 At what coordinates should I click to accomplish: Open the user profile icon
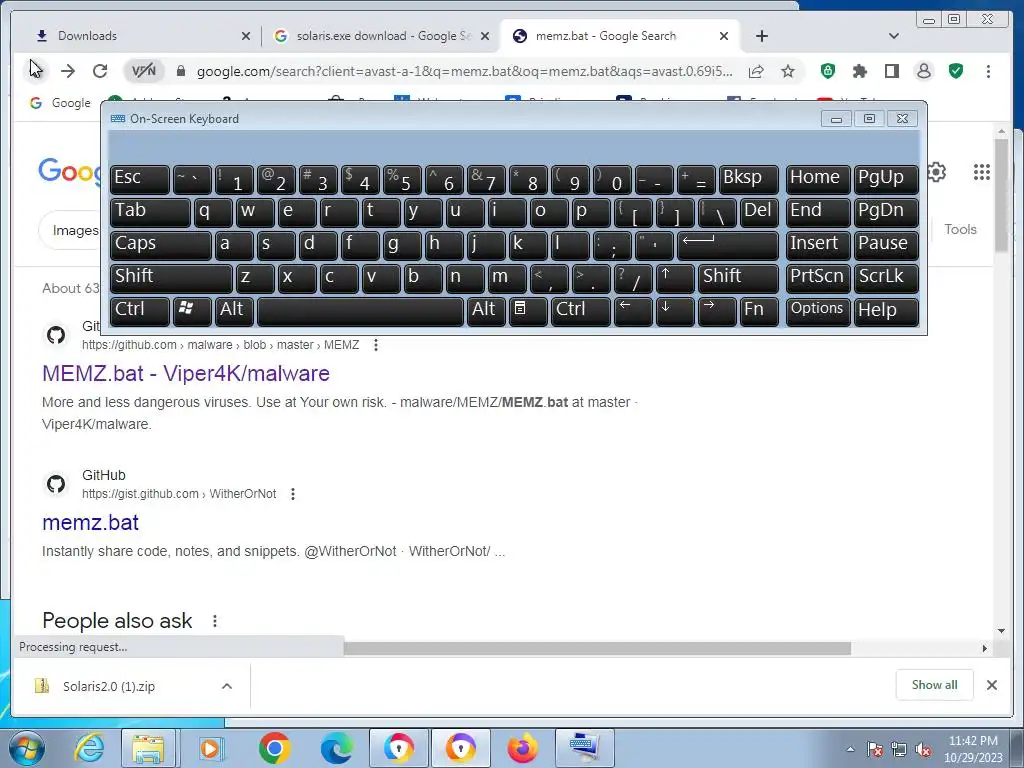923,71
